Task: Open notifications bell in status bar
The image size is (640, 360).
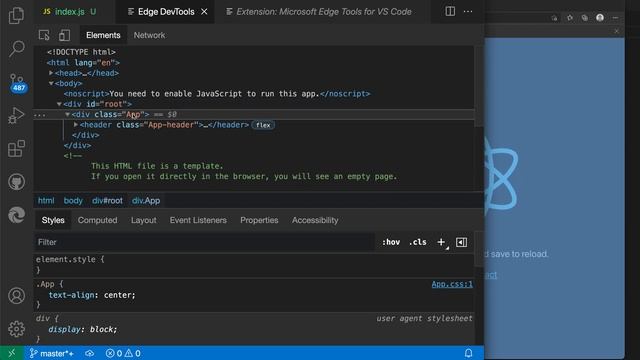Action: click(x=468, y=353)
